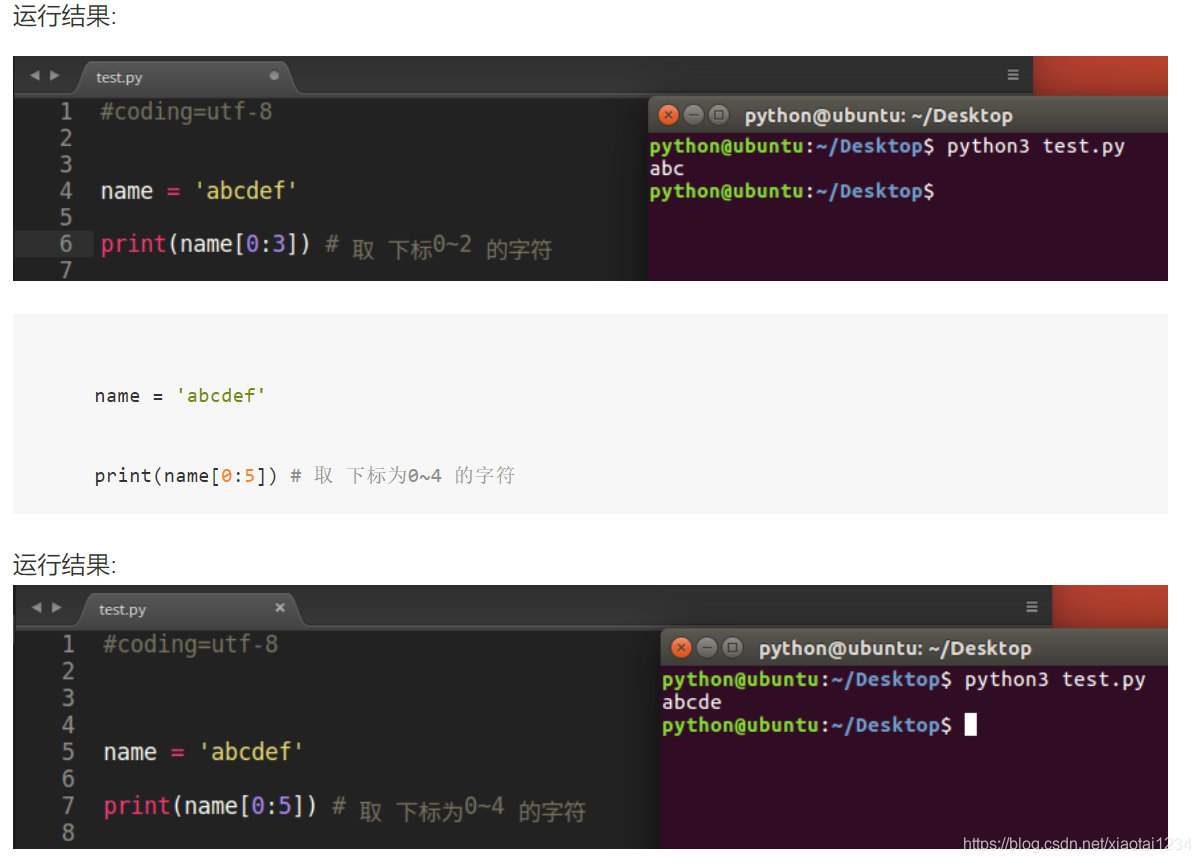Screen dimensions: 1201x863
Task: Close test.py tab using its x
Action: coord(280,608)
